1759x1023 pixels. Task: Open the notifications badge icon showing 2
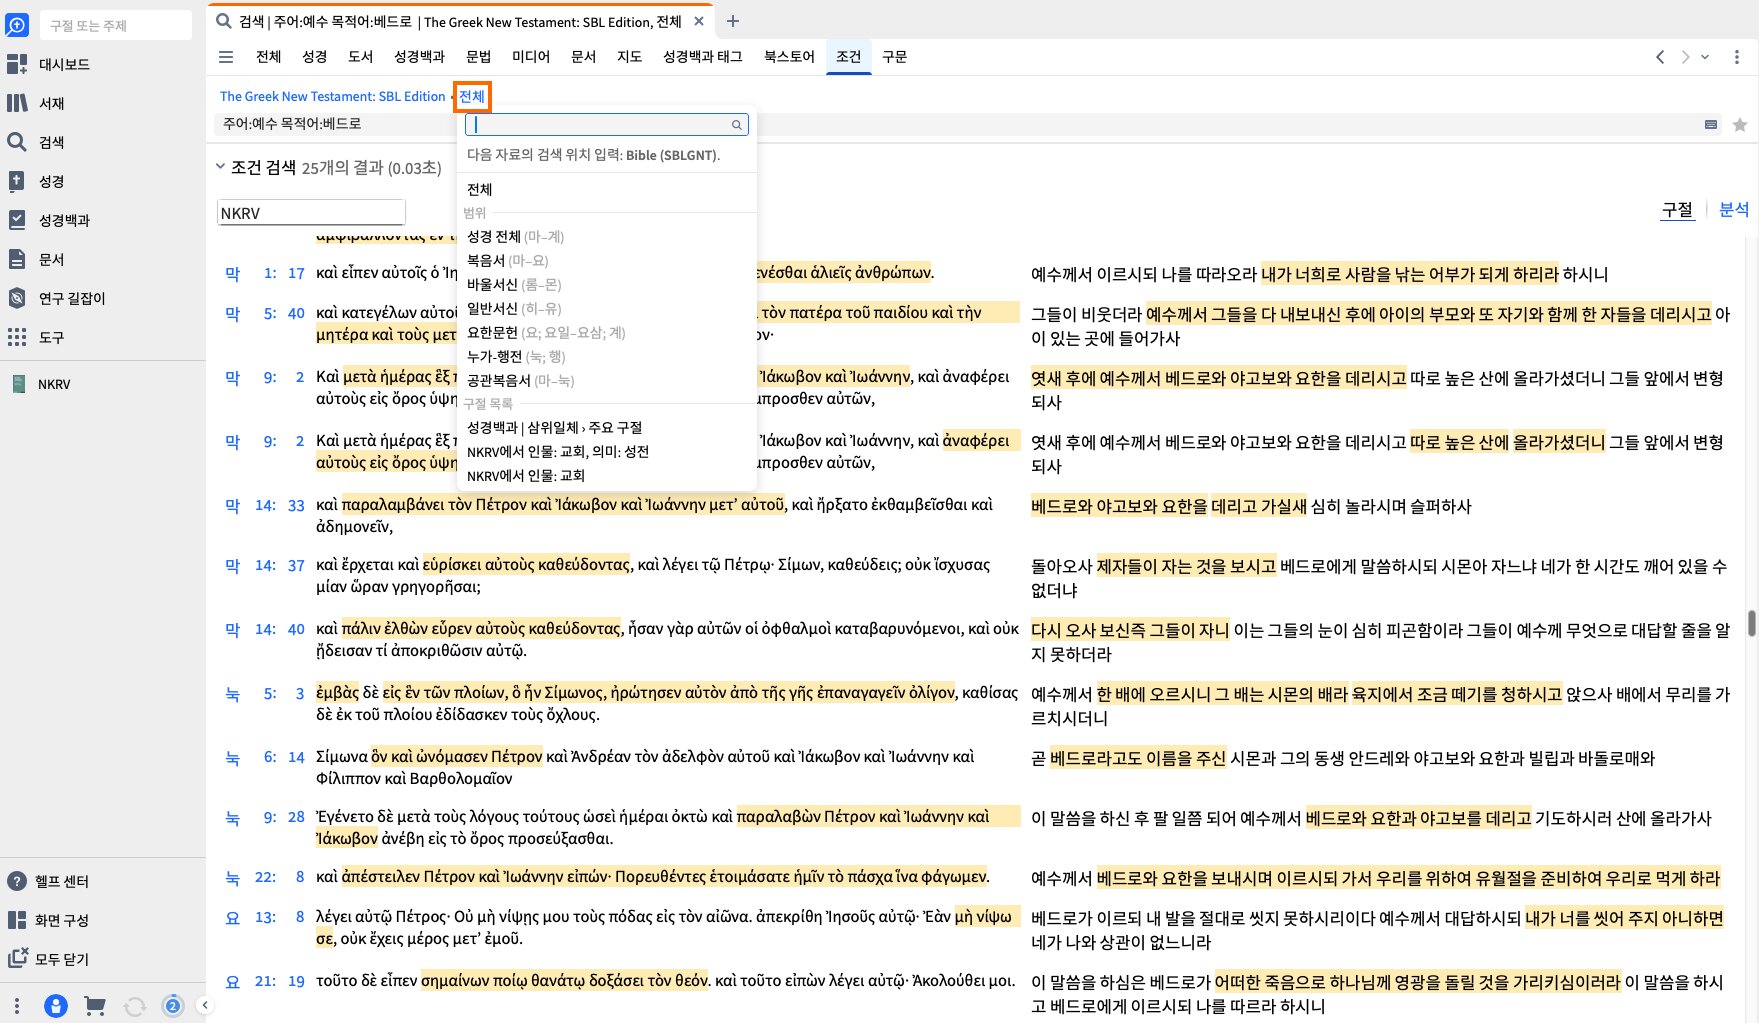coord(173,1006)
